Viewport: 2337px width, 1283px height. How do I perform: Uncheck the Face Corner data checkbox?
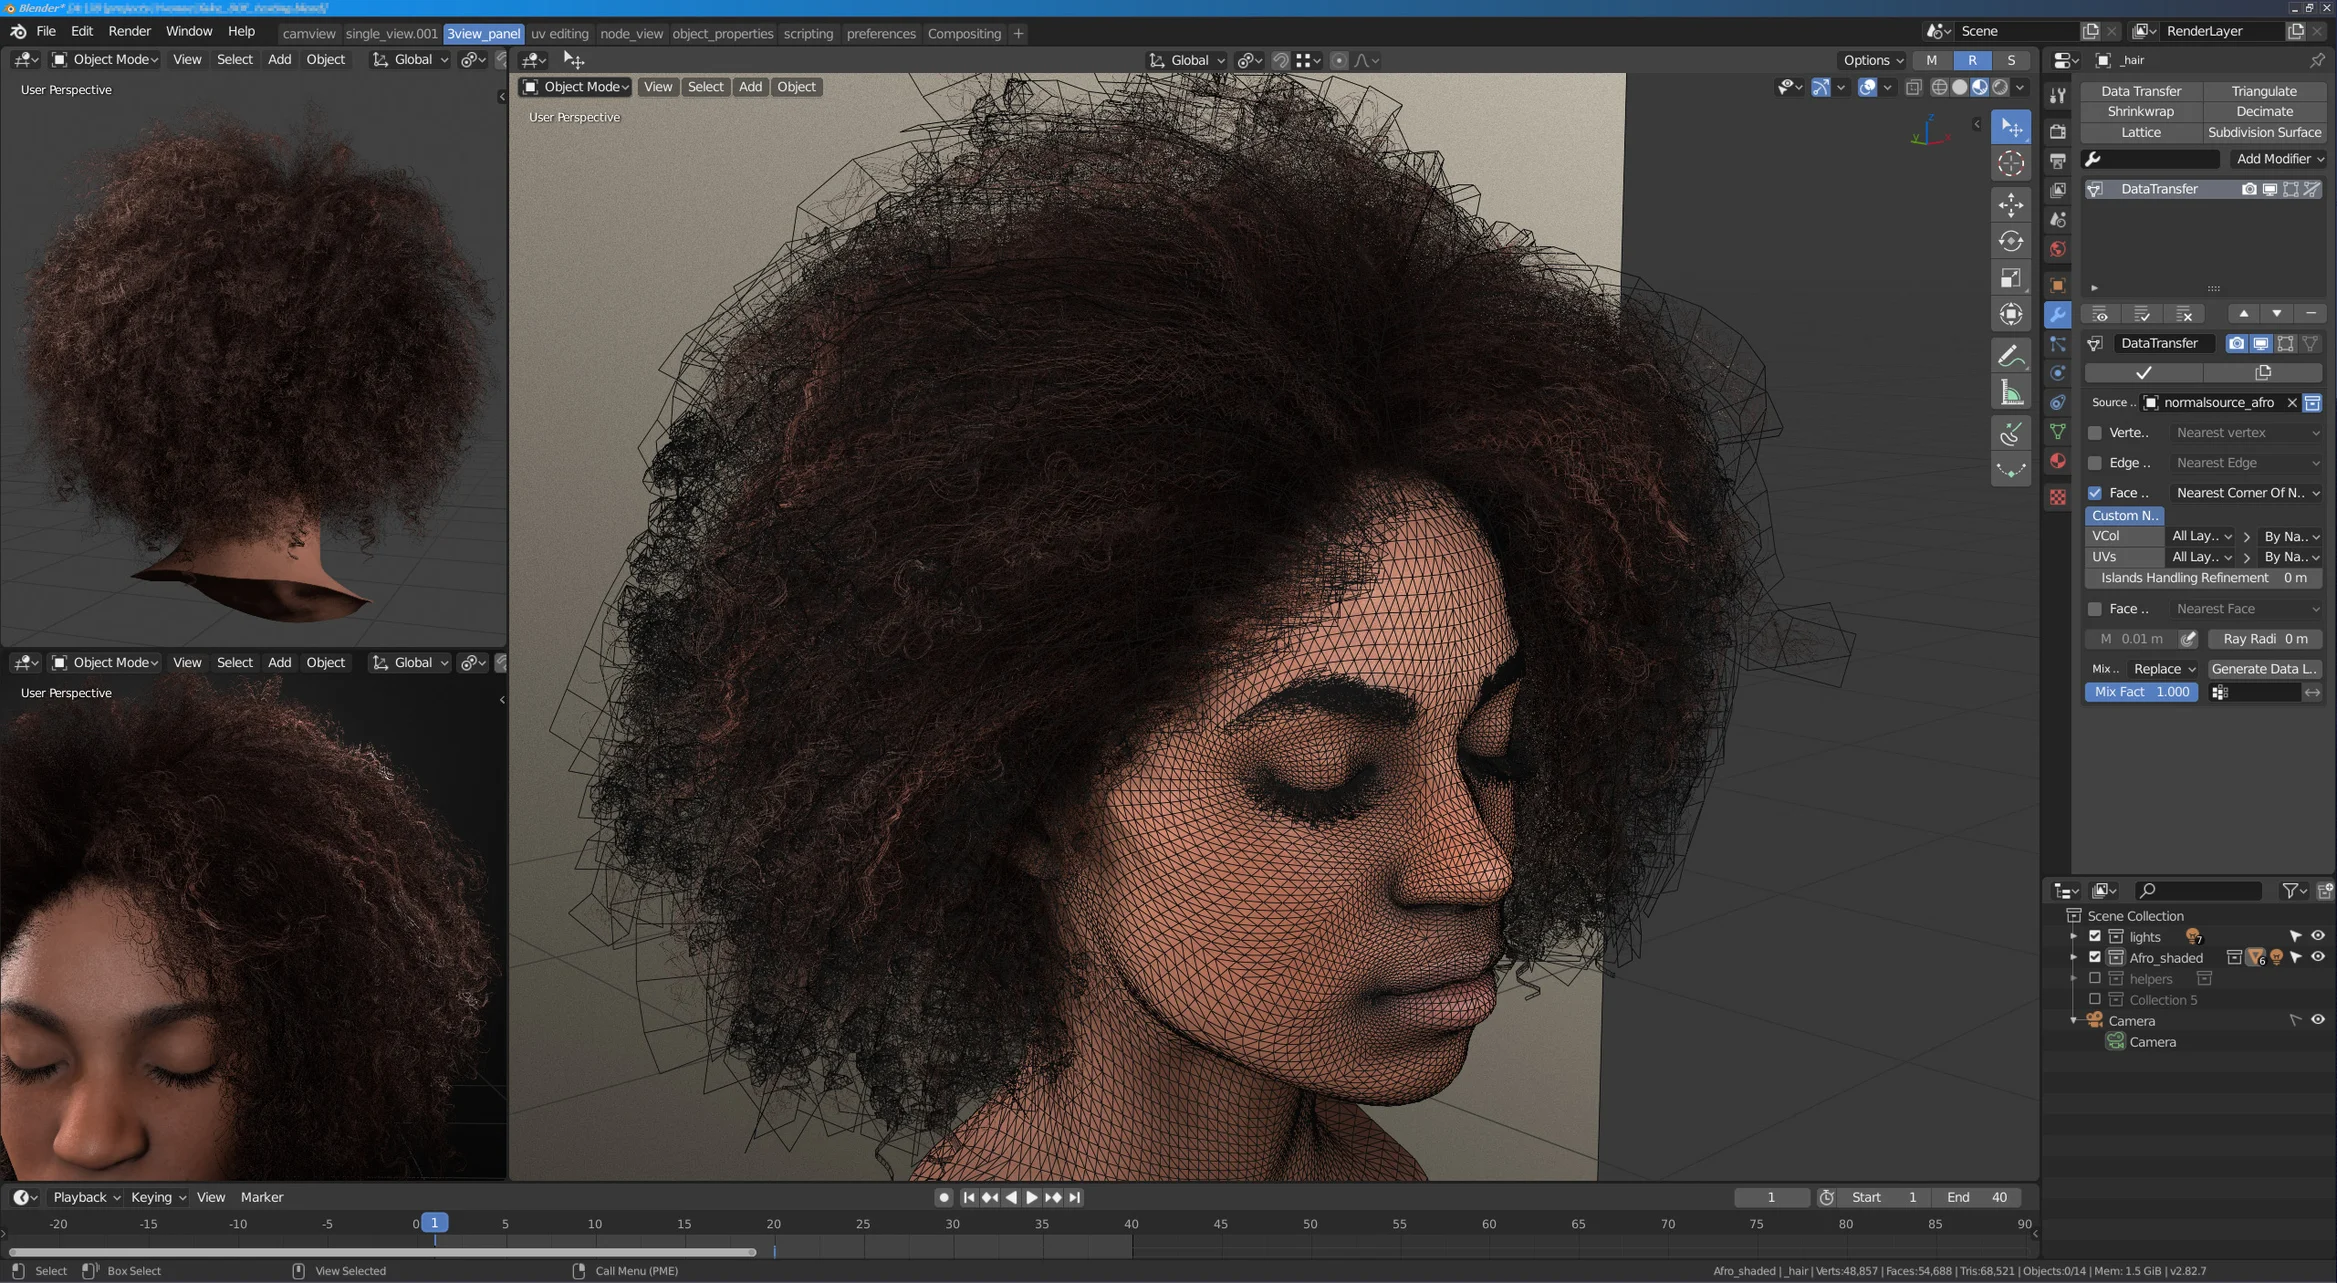[2094, 493]
